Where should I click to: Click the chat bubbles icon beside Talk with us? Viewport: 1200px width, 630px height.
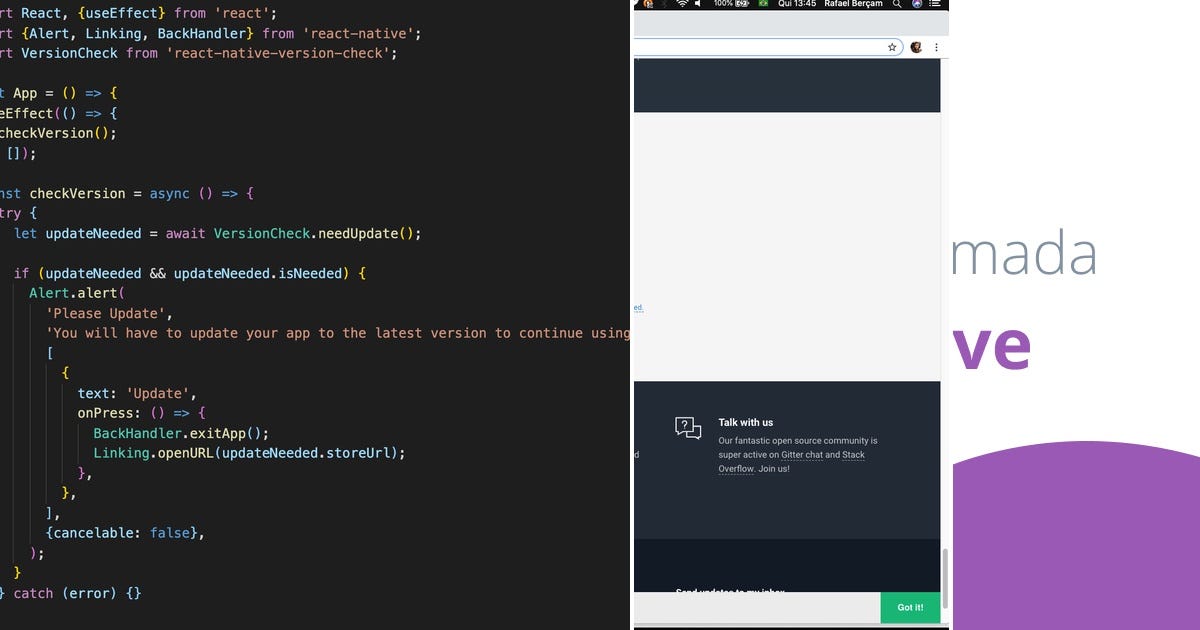[x=688, y=428]
